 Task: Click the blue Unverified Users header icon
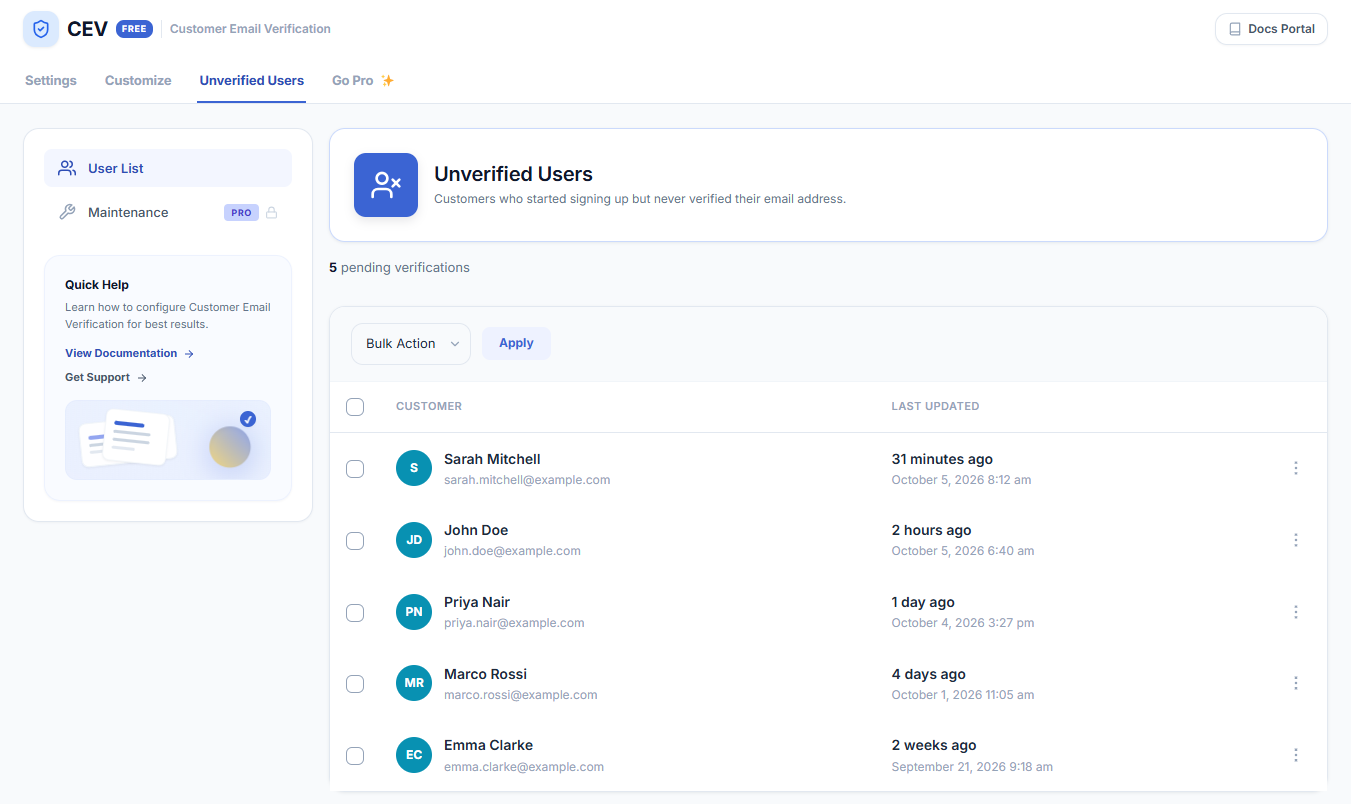coord(386,185)
